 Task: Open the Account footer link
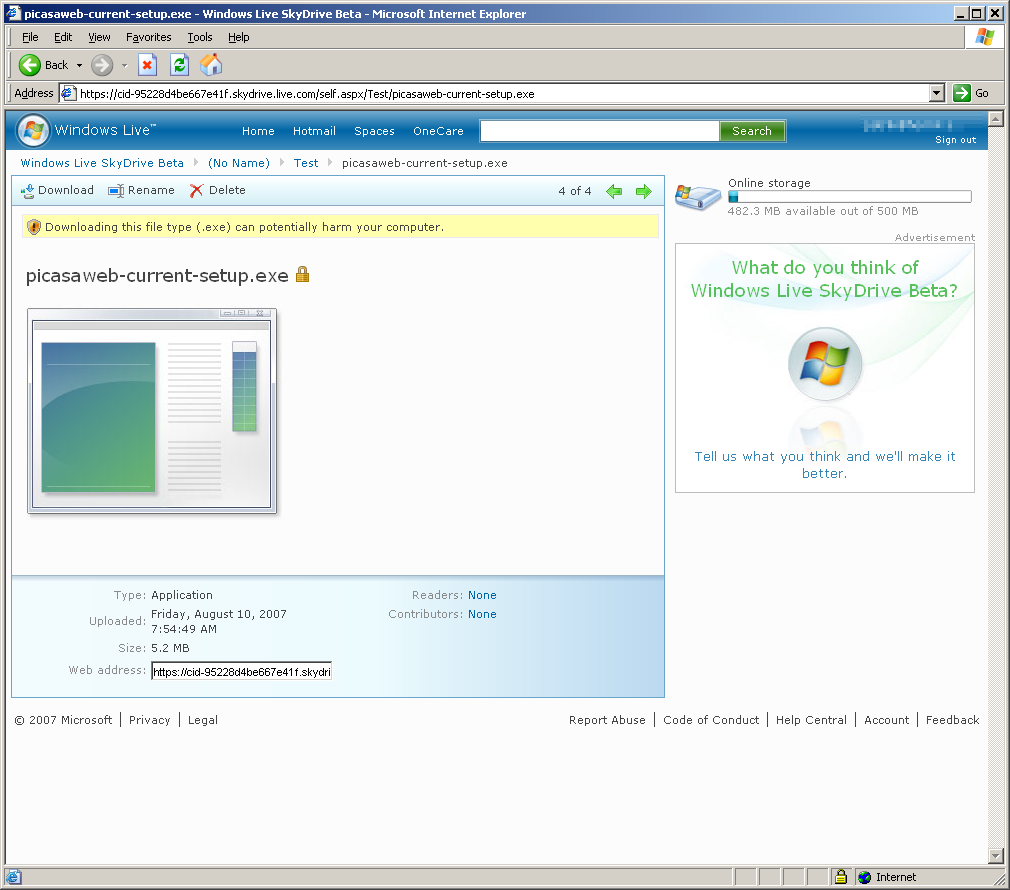point(886,720)
